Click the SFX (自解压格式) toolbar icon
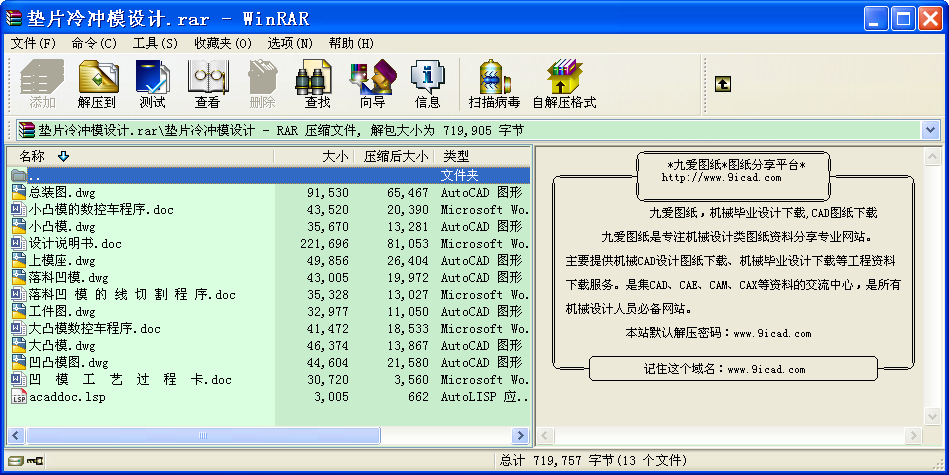 pos(564,83)
